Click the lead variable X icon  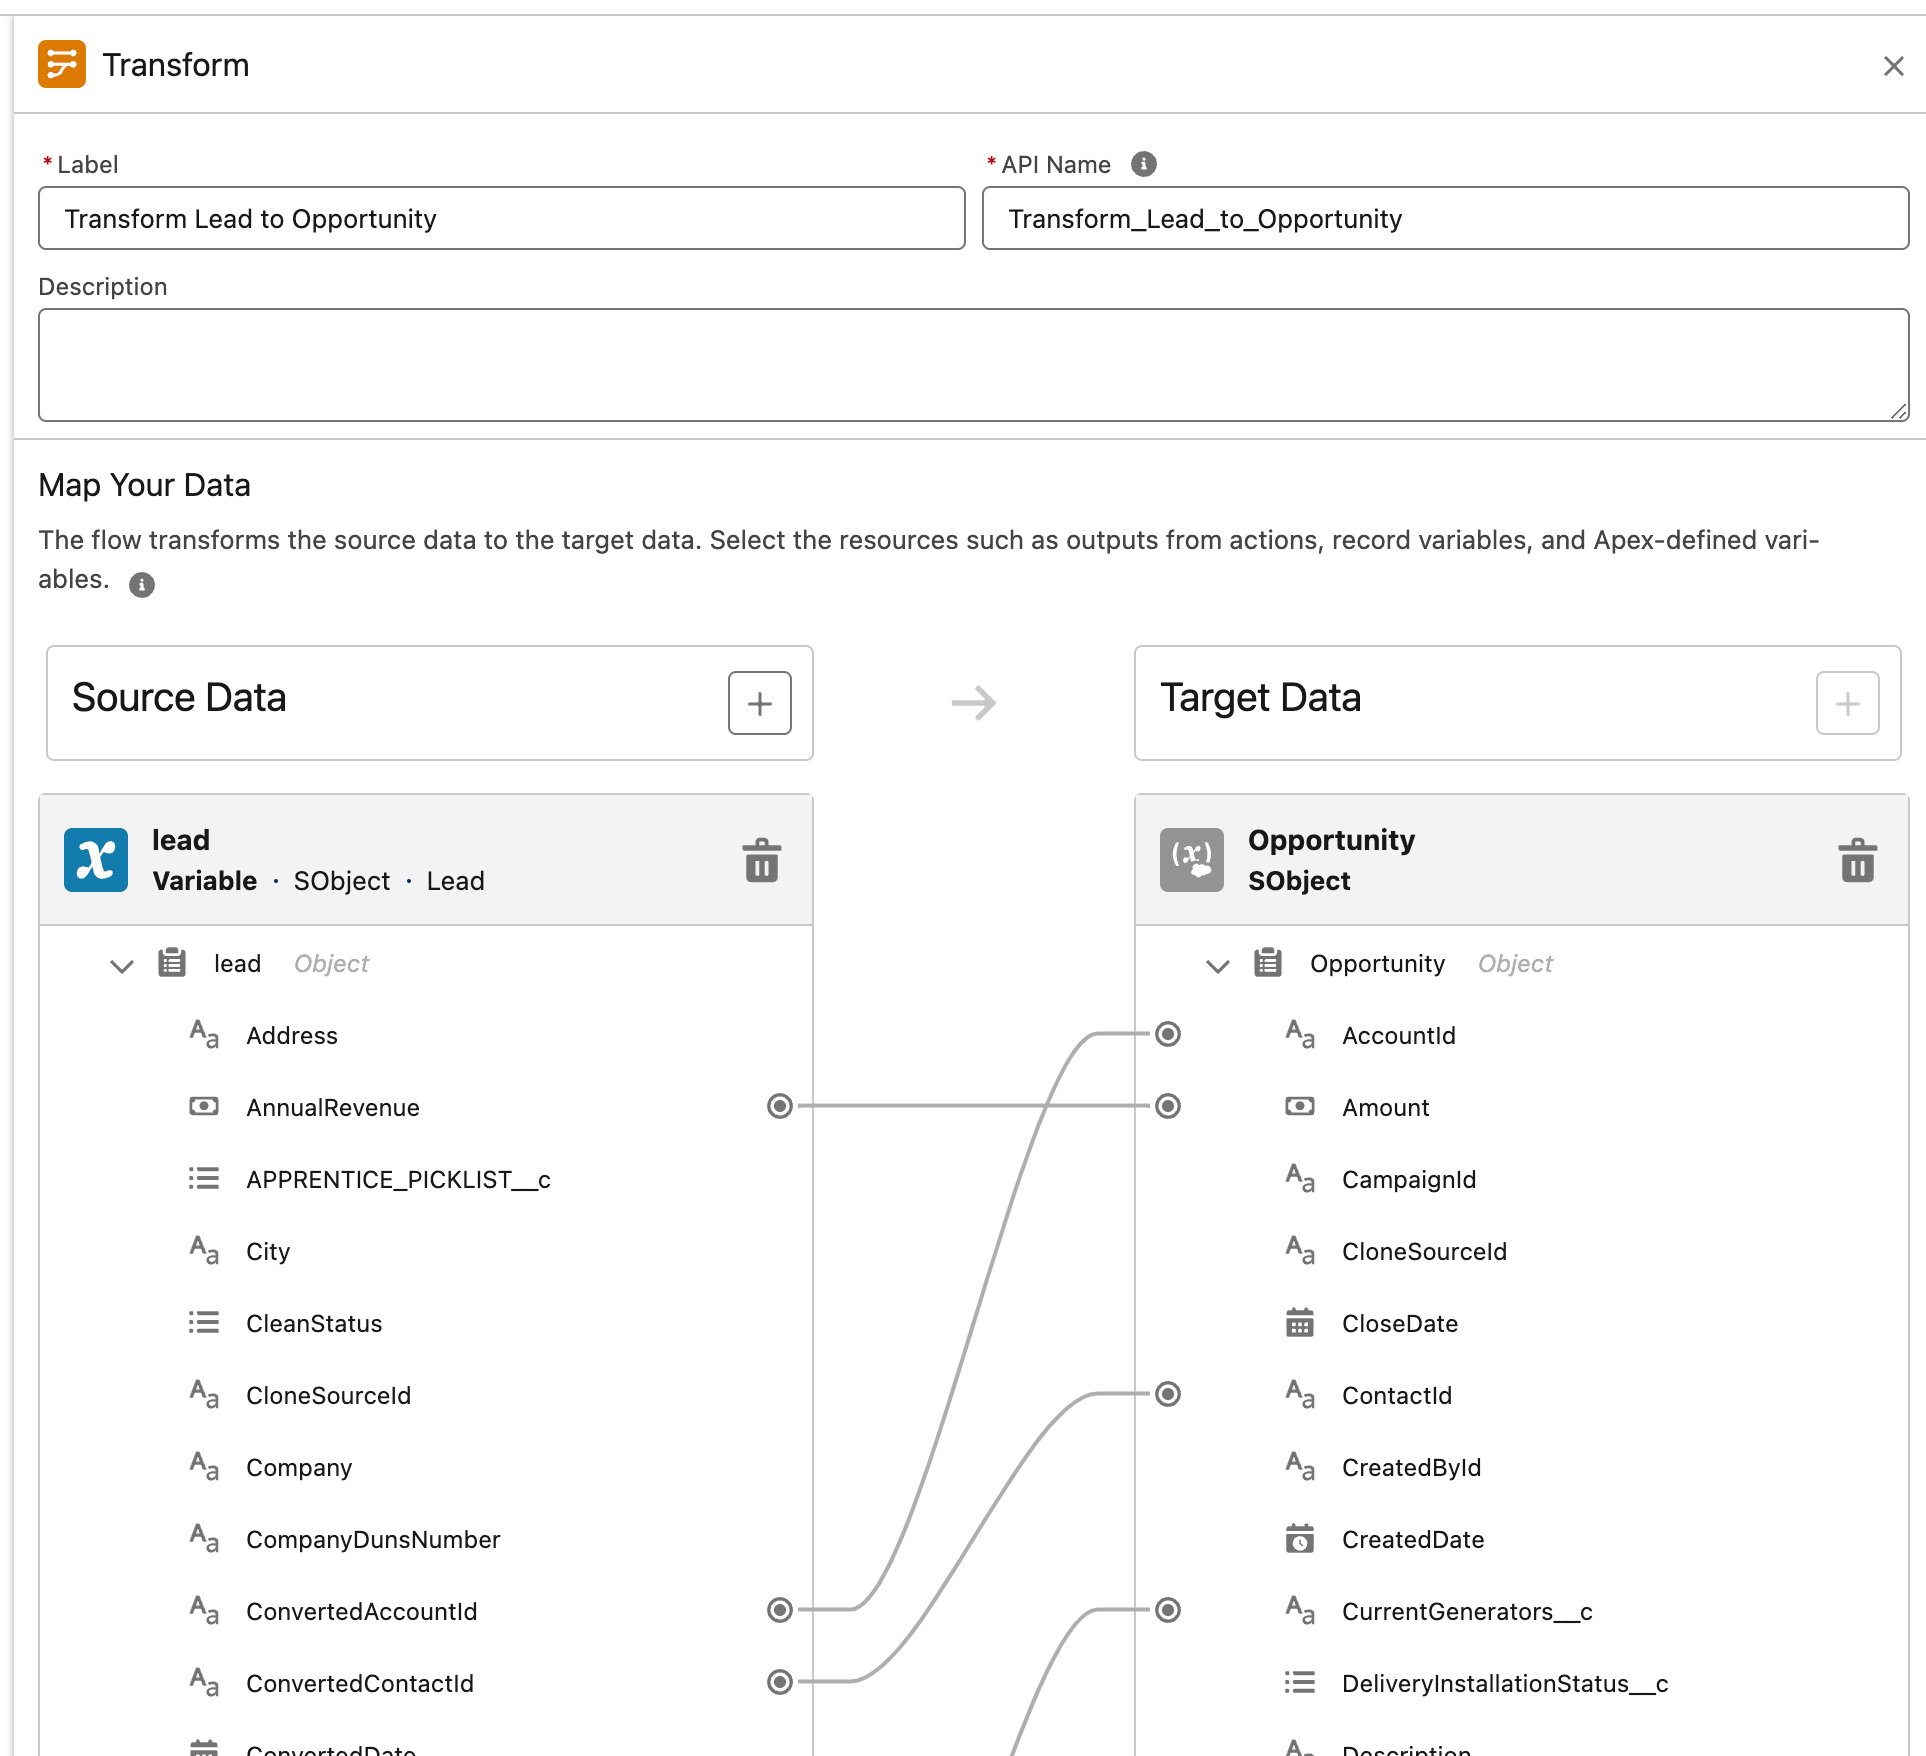point(96,860)
